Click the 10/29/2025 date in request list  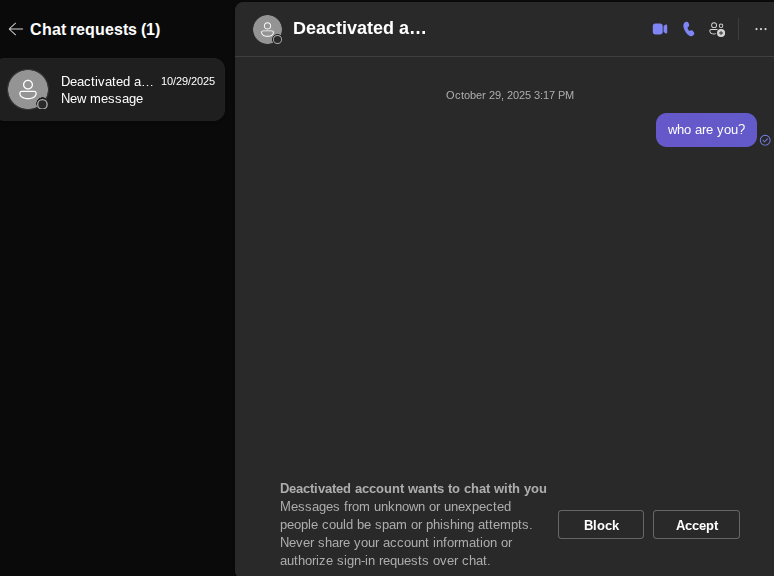pyautogui.click(x=188, y=81)
